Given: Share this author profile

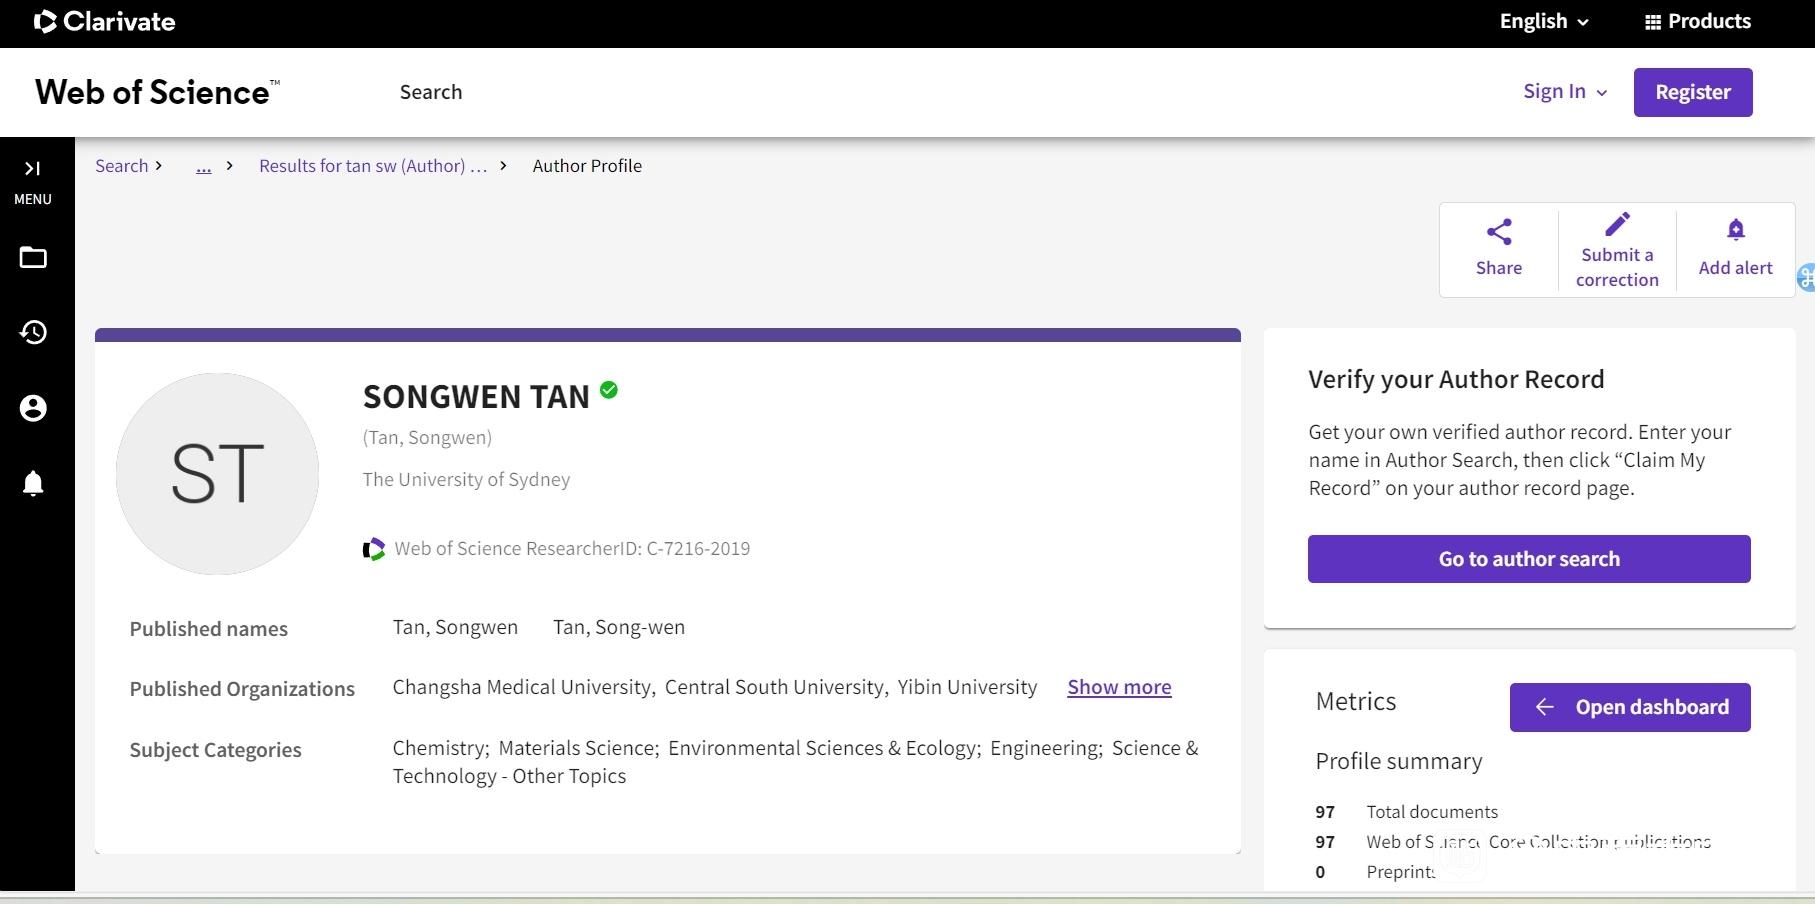Looking at the screenshot, I should point(1499,248).
